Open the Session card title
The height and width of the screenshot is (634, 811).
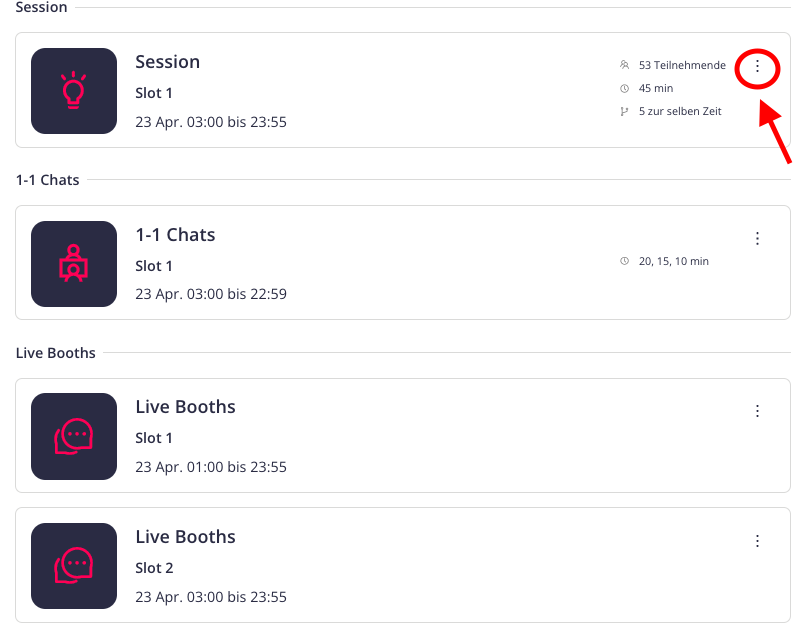[x=168, y=62]
